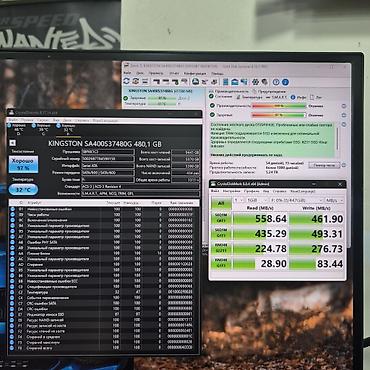
Task: Select drive D: 48 °C in CrystalDiskInfo
Action: pos(17,129)
